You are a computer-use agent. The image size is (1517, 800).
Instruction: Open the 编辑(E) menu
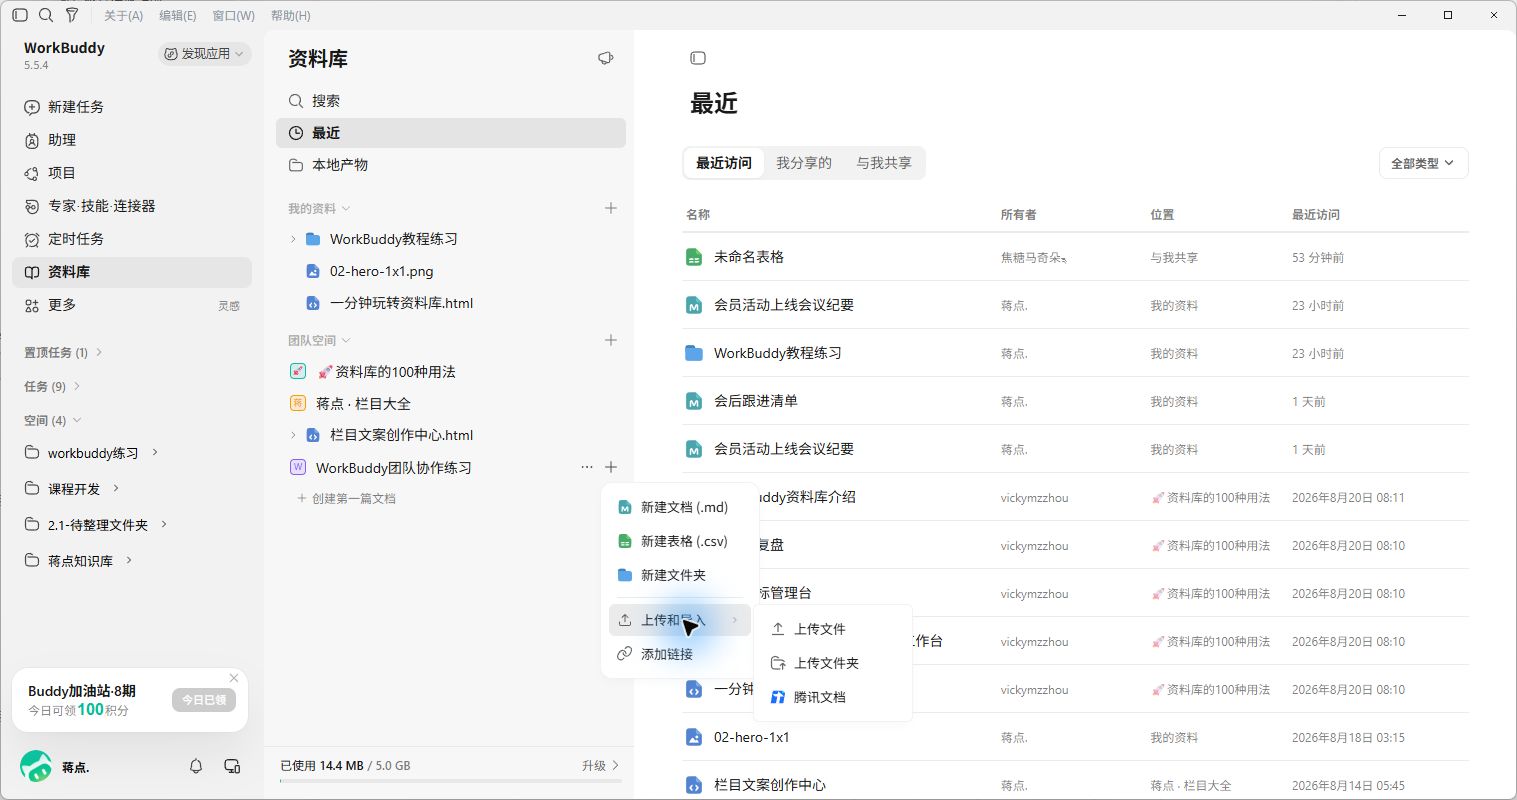click(178, 15)
